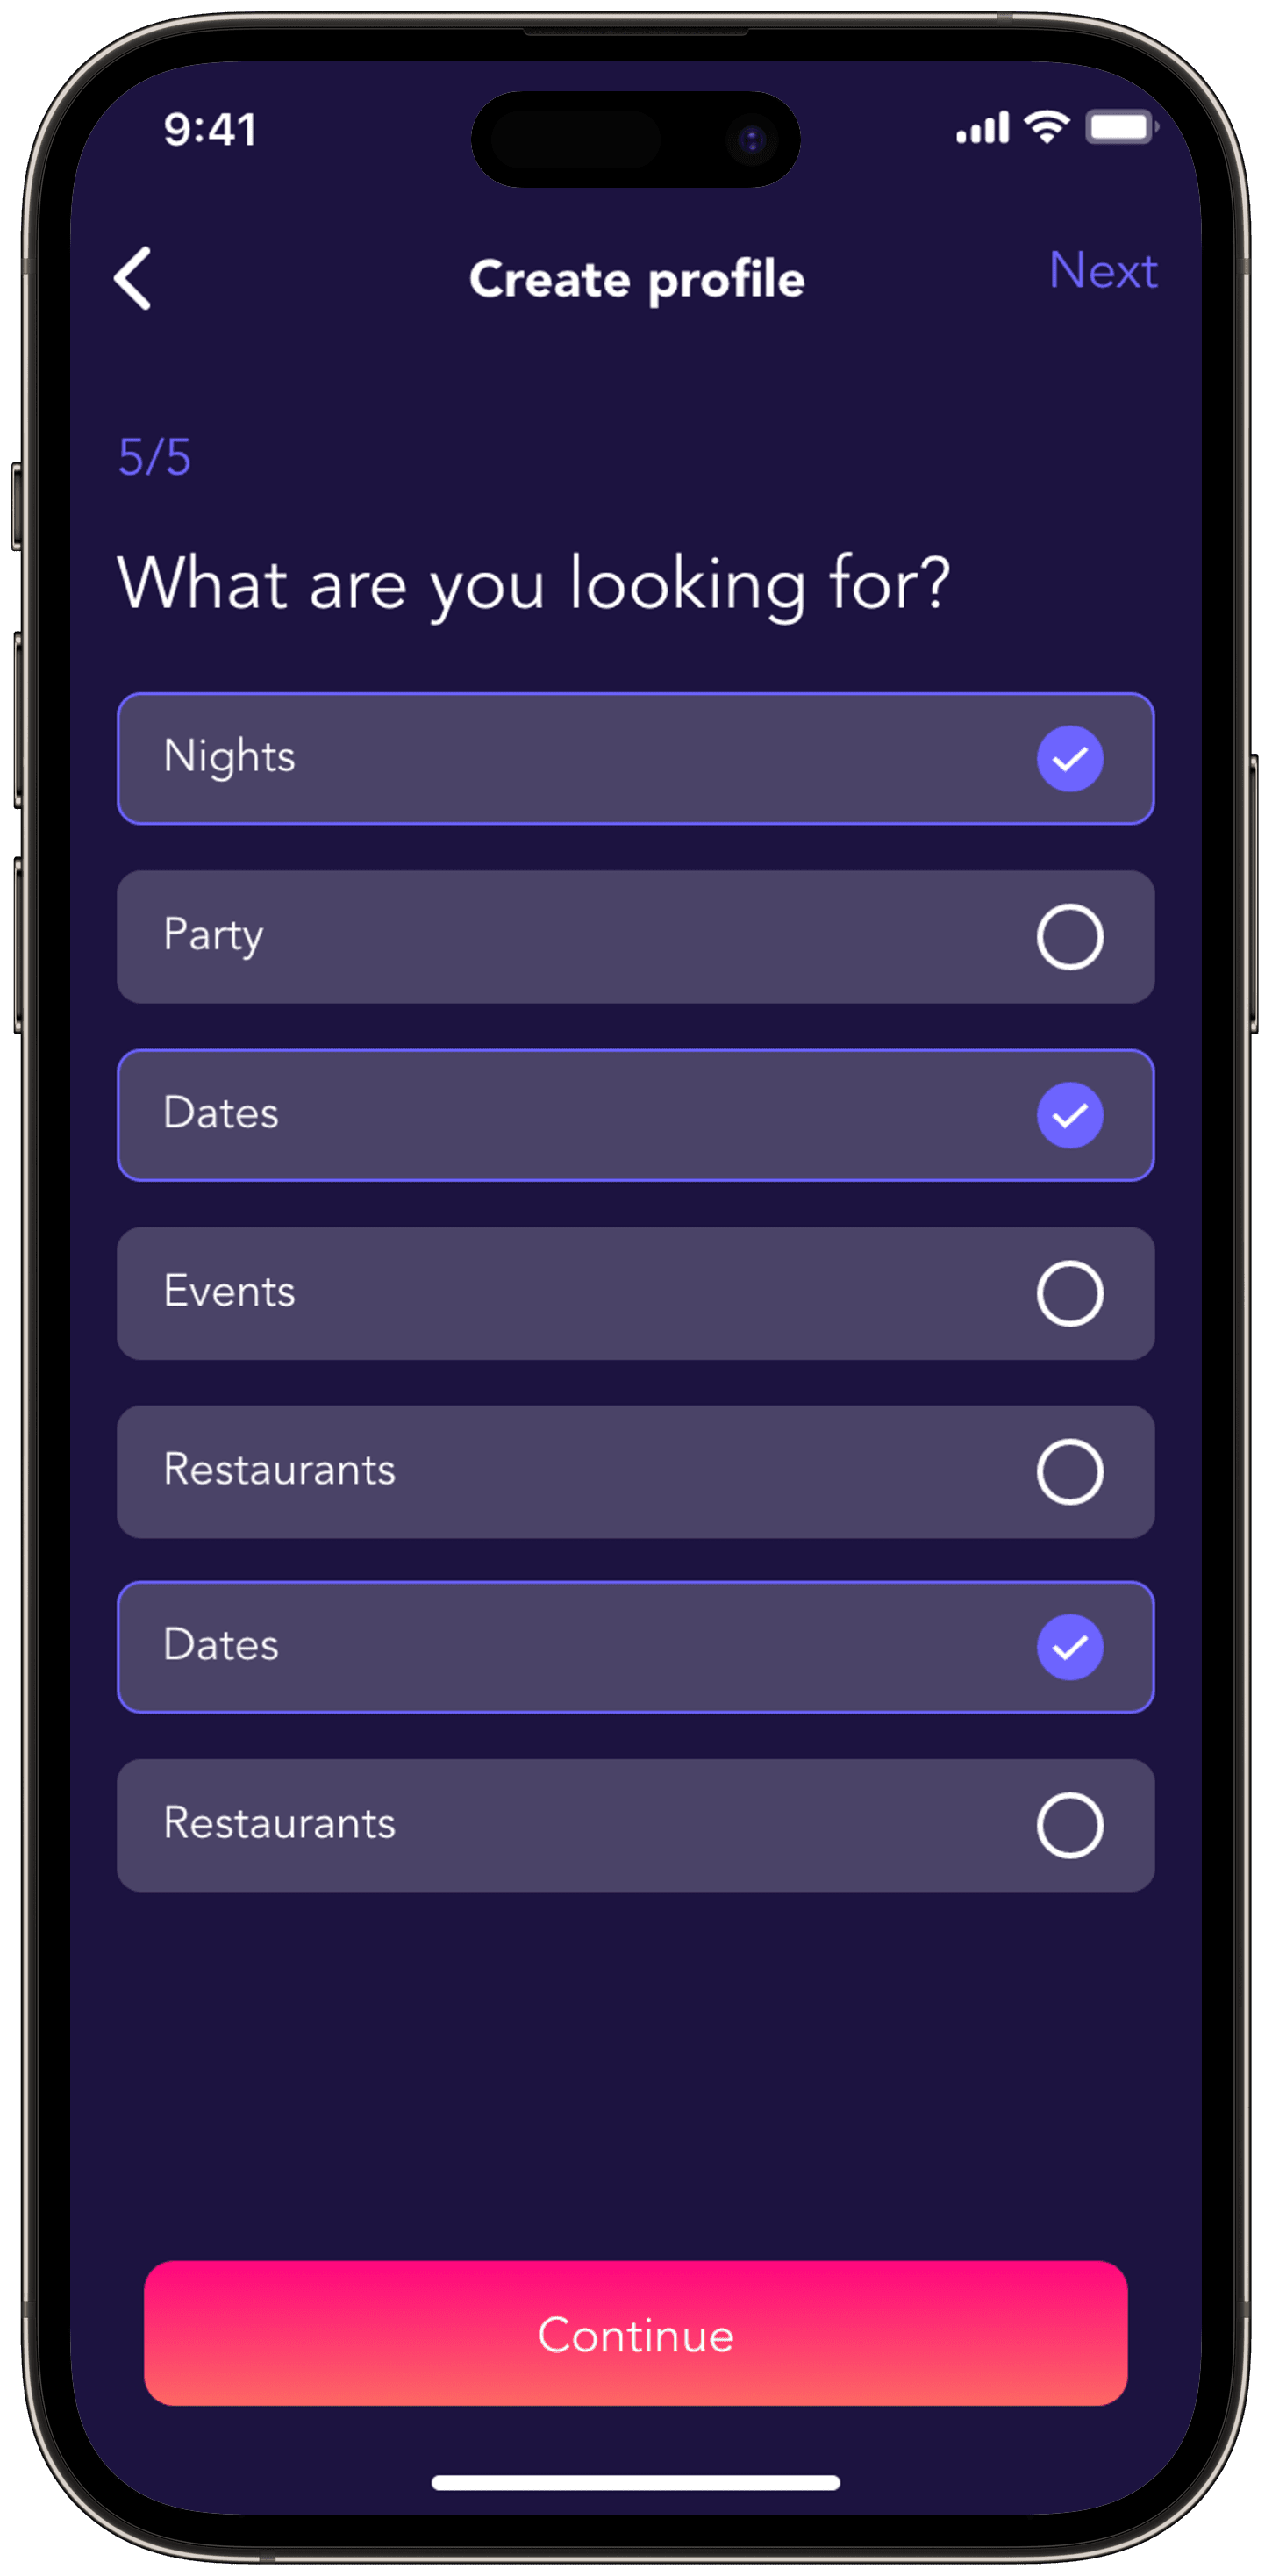Tap the back arrow icon
The height and width of the screenshot is (2576, 1272).
[133, 278]
